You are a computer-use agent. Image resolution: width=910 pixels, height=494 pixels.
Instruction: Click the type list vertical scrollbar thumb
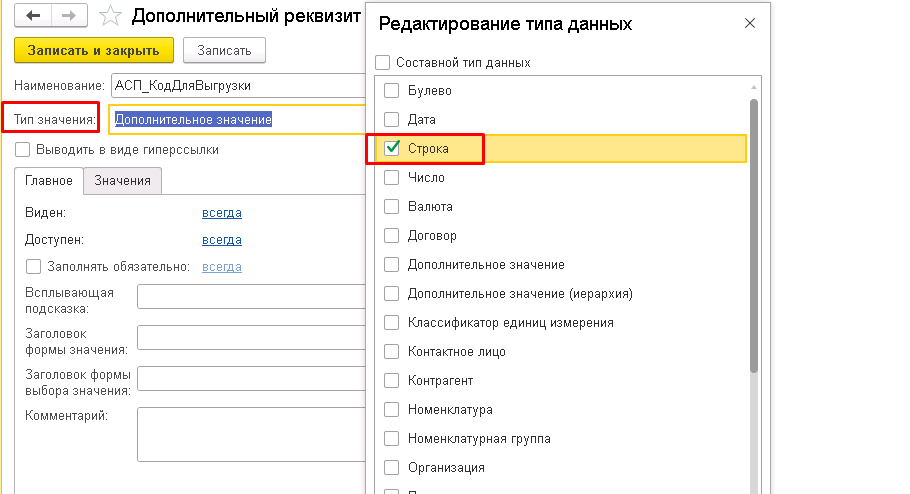(x=753, y=236)
